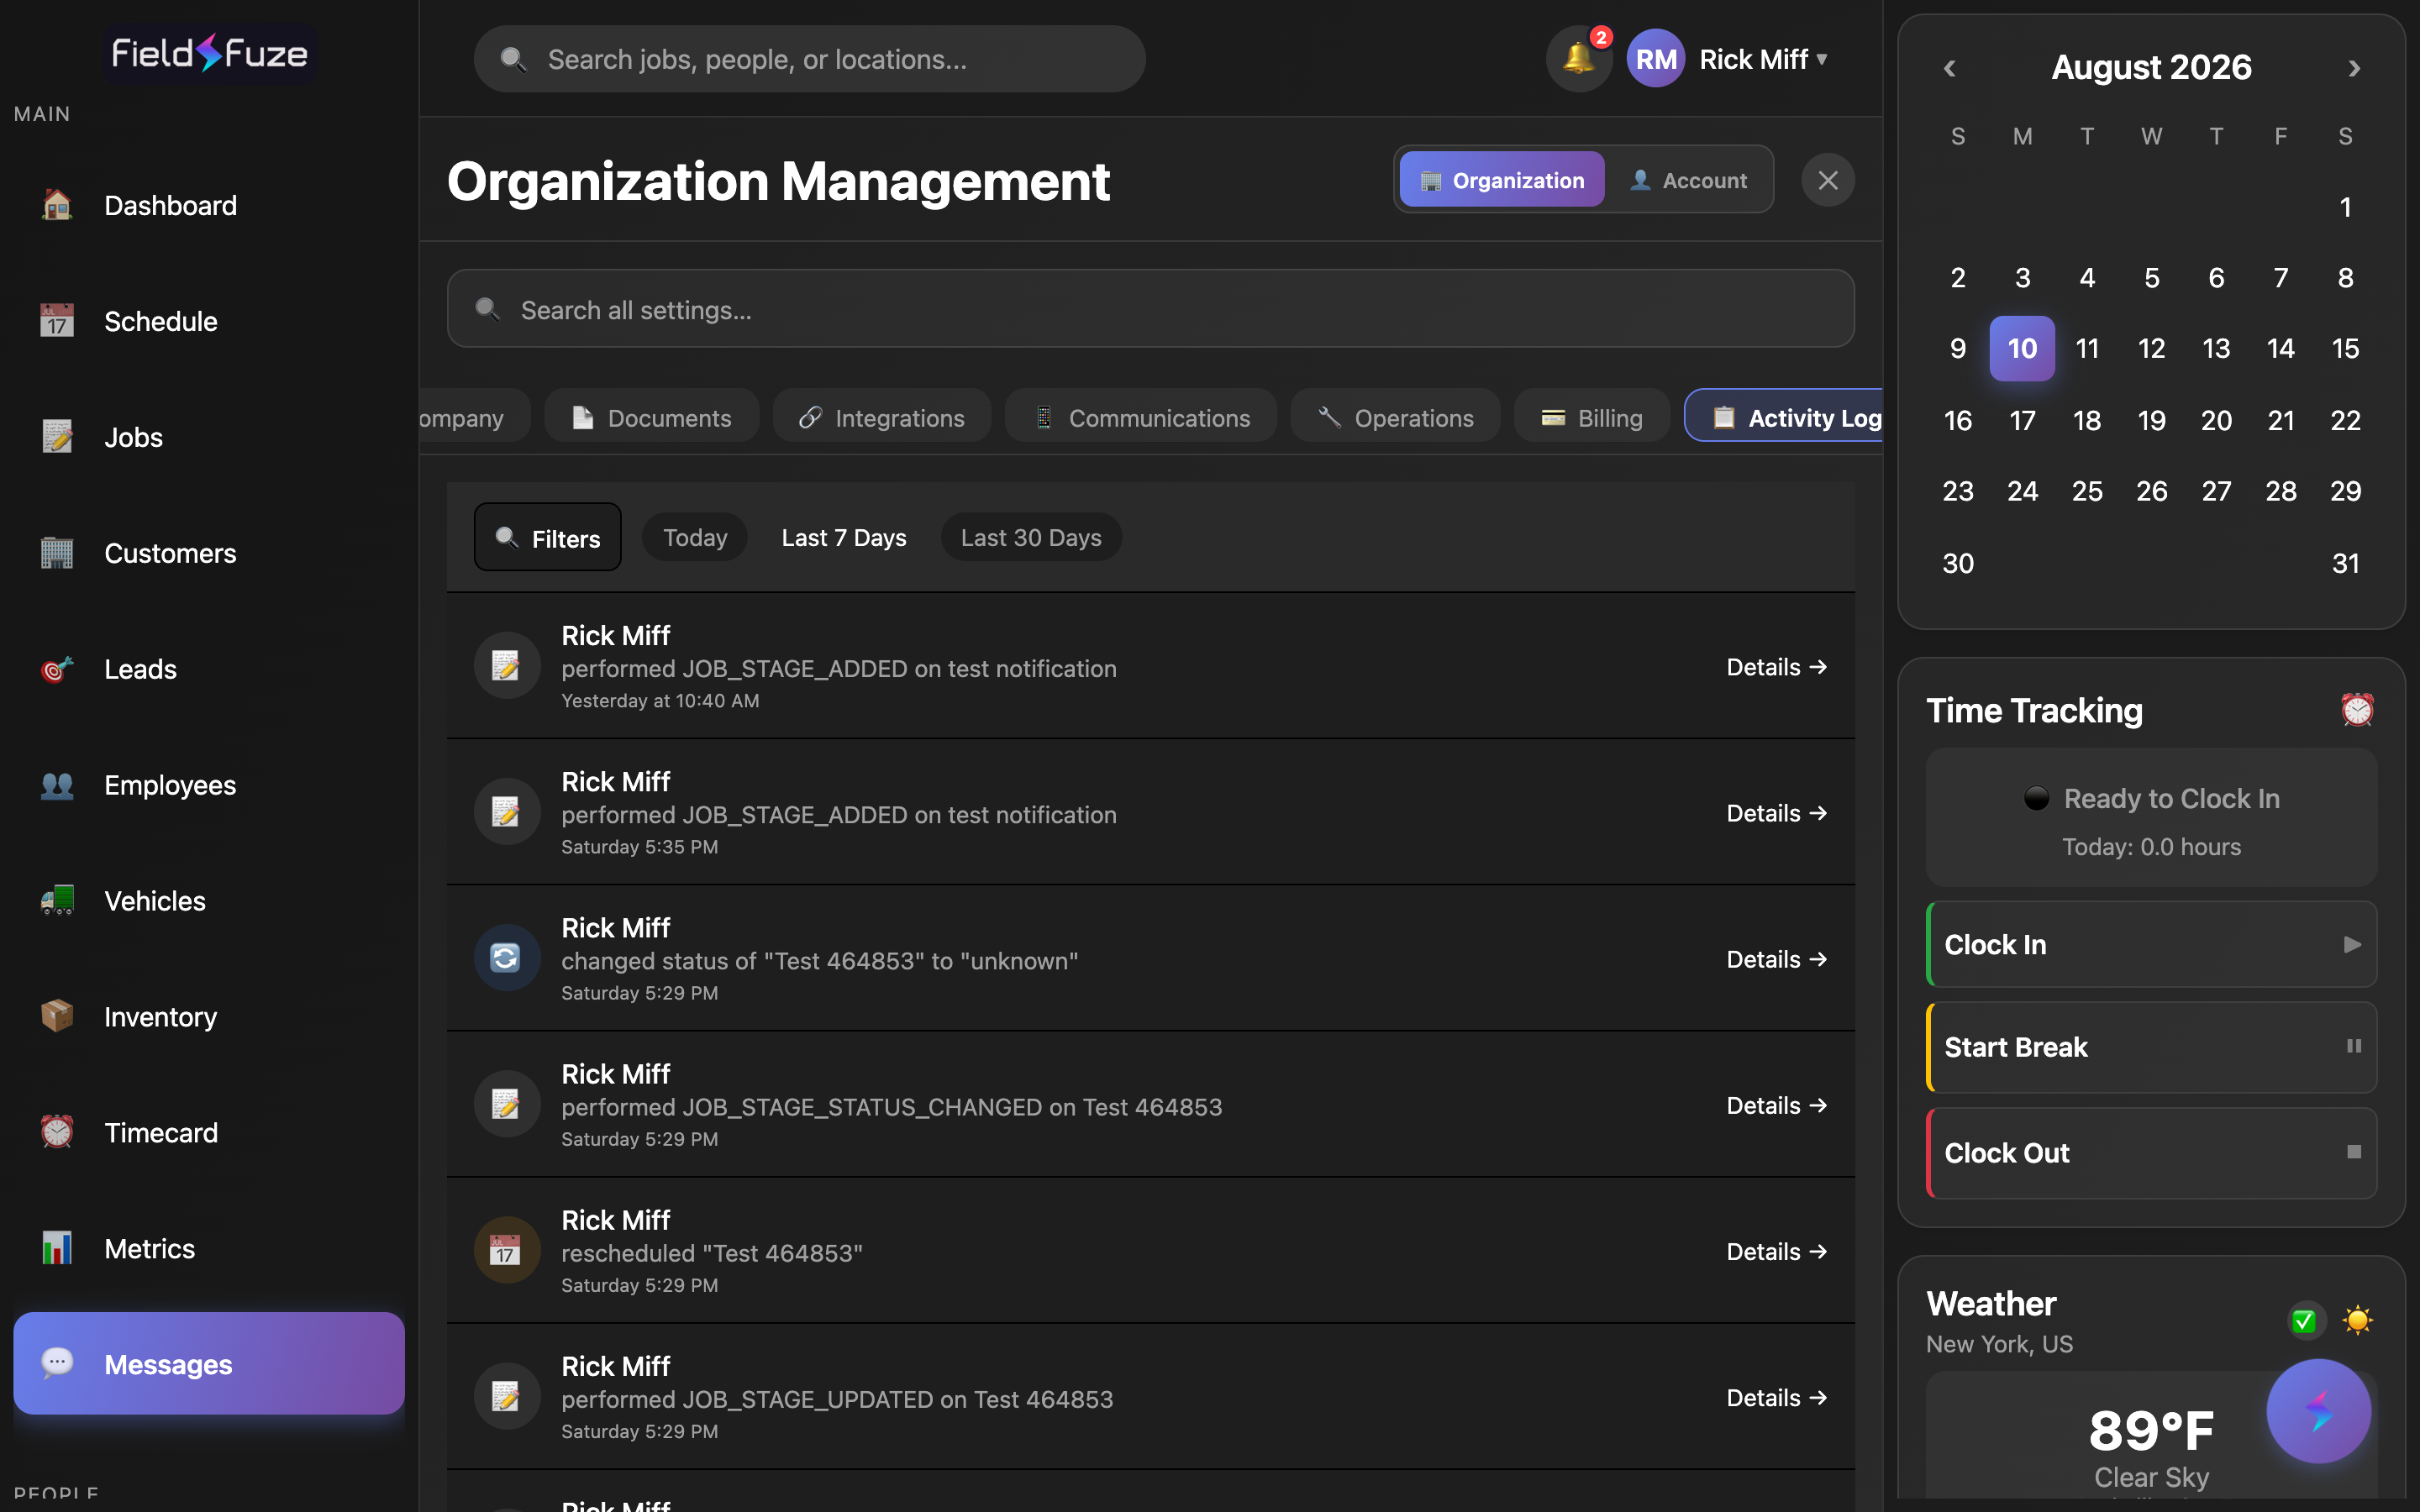Screen dimensions: 2420x1512
Task: Click the weather sun icon
Action: click(2357, 1321)
